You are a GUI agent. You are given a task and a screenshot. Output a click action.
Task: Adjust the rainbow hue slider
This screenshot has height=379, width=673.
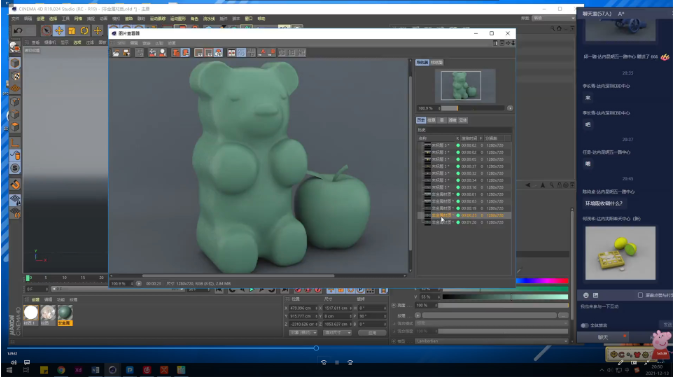click(542, 281)
